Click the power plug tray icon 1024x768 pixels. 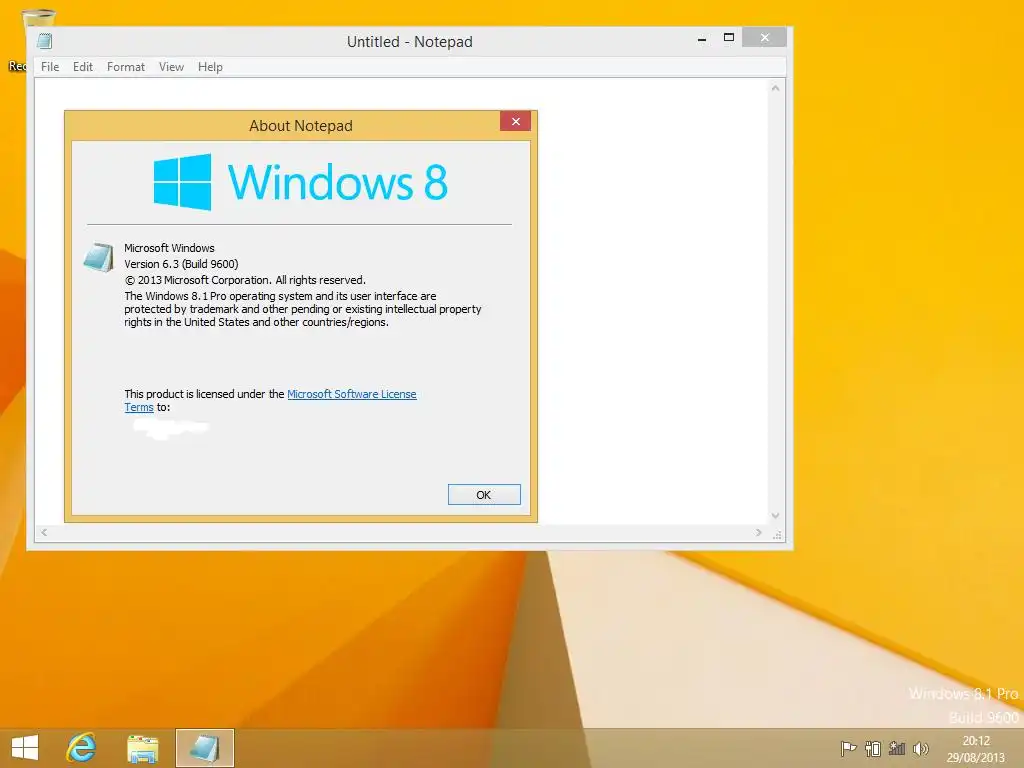pos(872,748)
